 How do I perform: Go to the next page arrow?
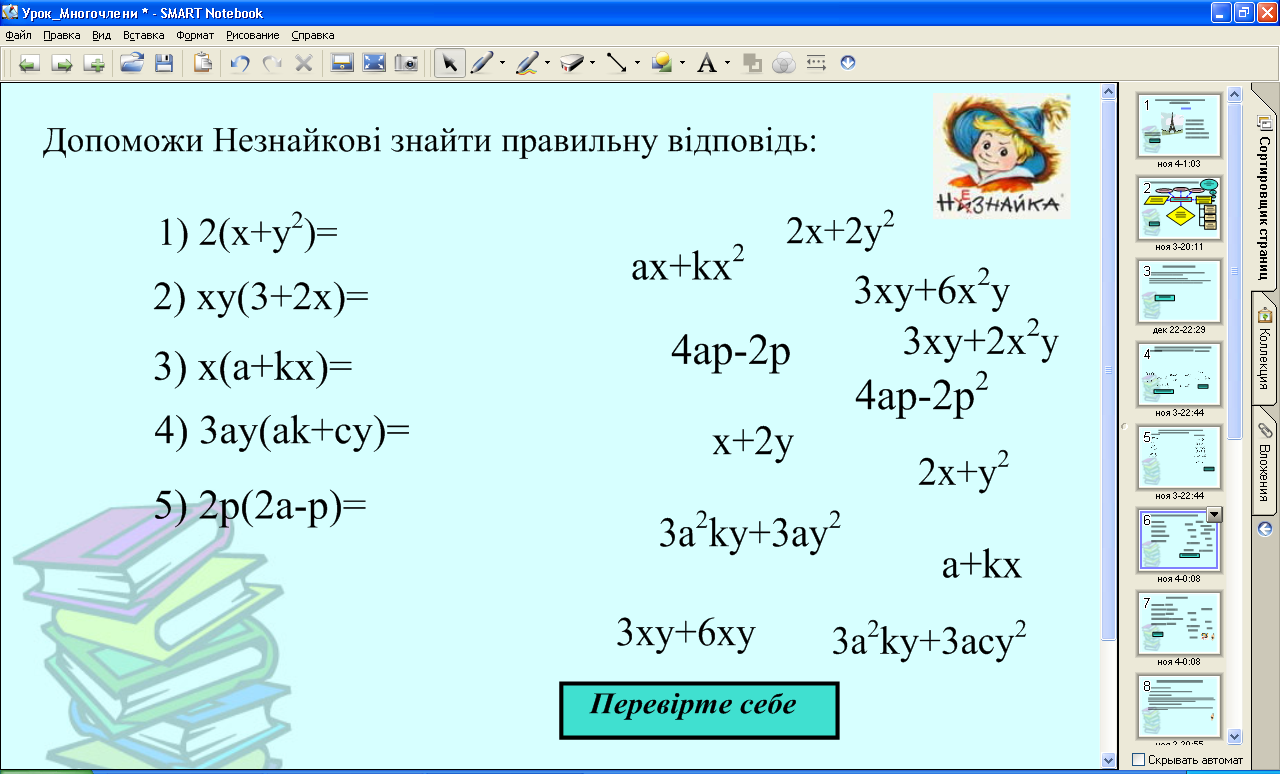click(62, 63)
